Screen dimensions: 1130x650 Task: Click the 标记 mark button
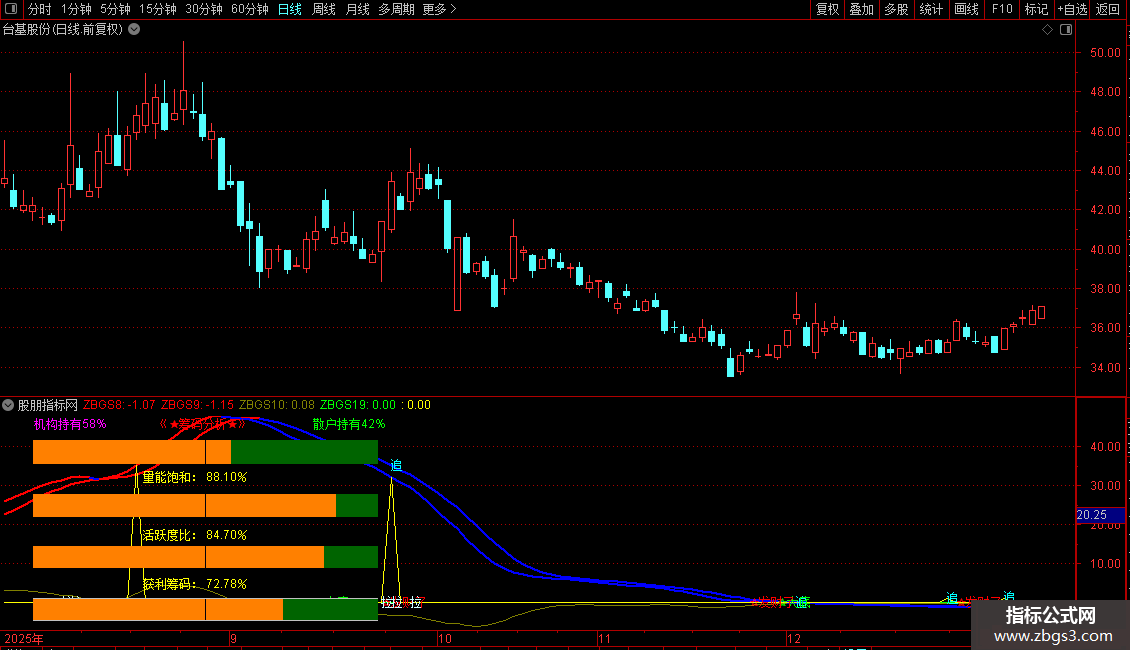[x=1036, y=9]
